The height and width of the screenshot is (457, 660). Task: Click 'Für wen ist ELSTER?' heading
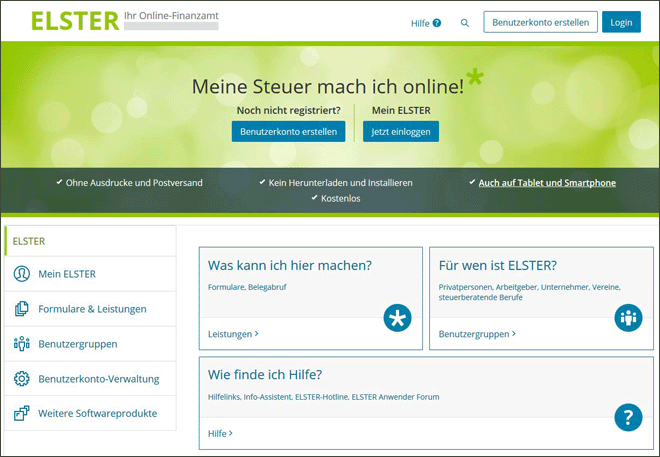pos(498,265)
